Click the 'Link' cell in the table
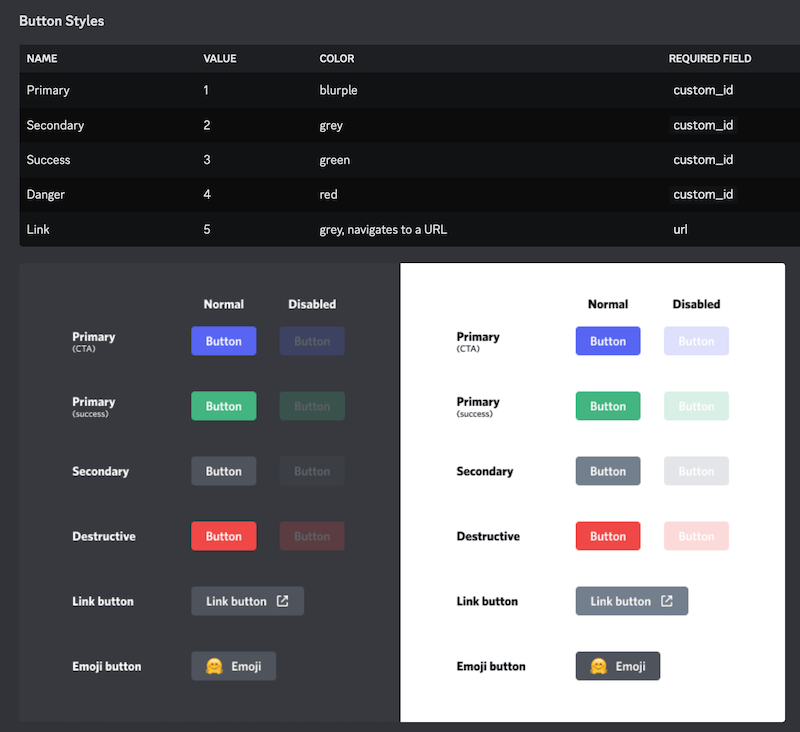 tap(38, 230)
